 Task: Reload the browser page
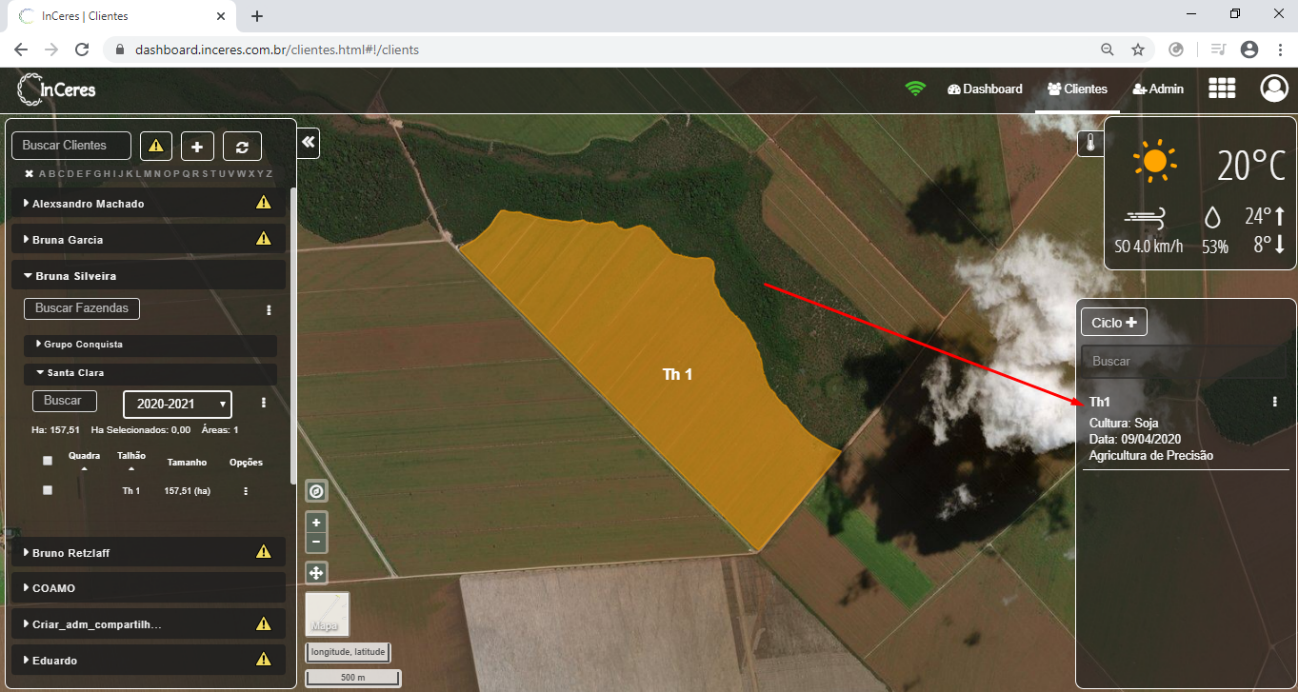(82, 49)
